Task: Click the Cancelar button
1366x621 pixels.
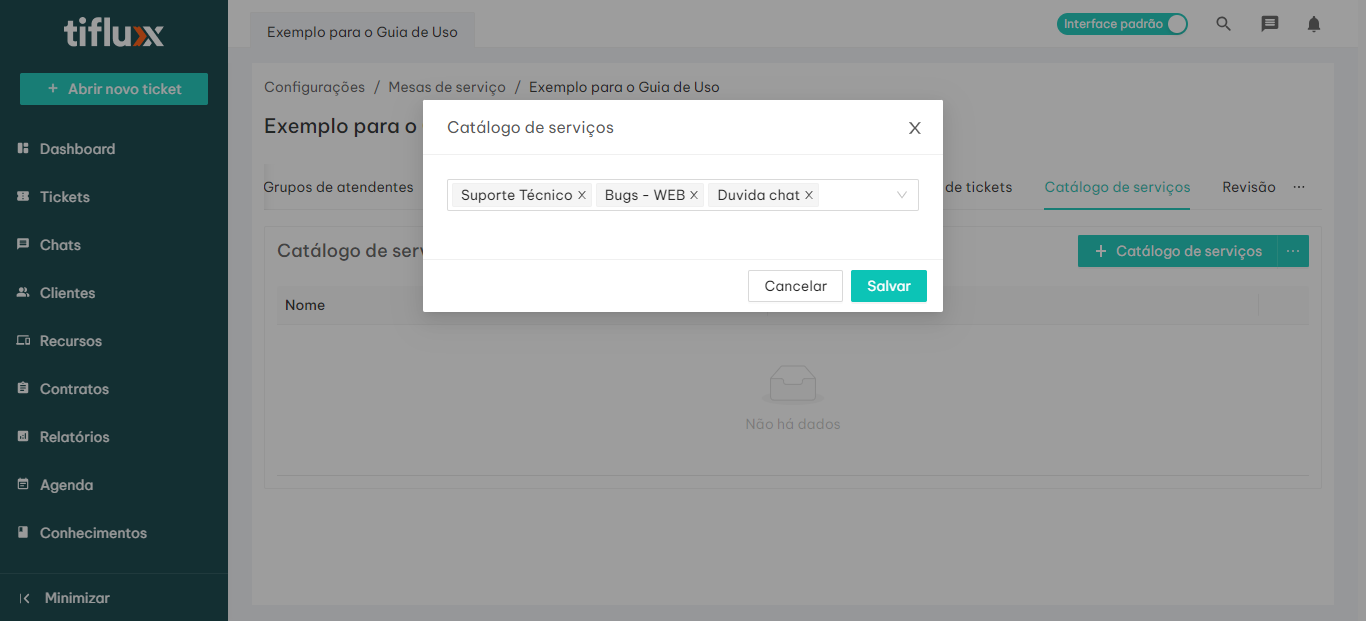Action: click(795, 286)
